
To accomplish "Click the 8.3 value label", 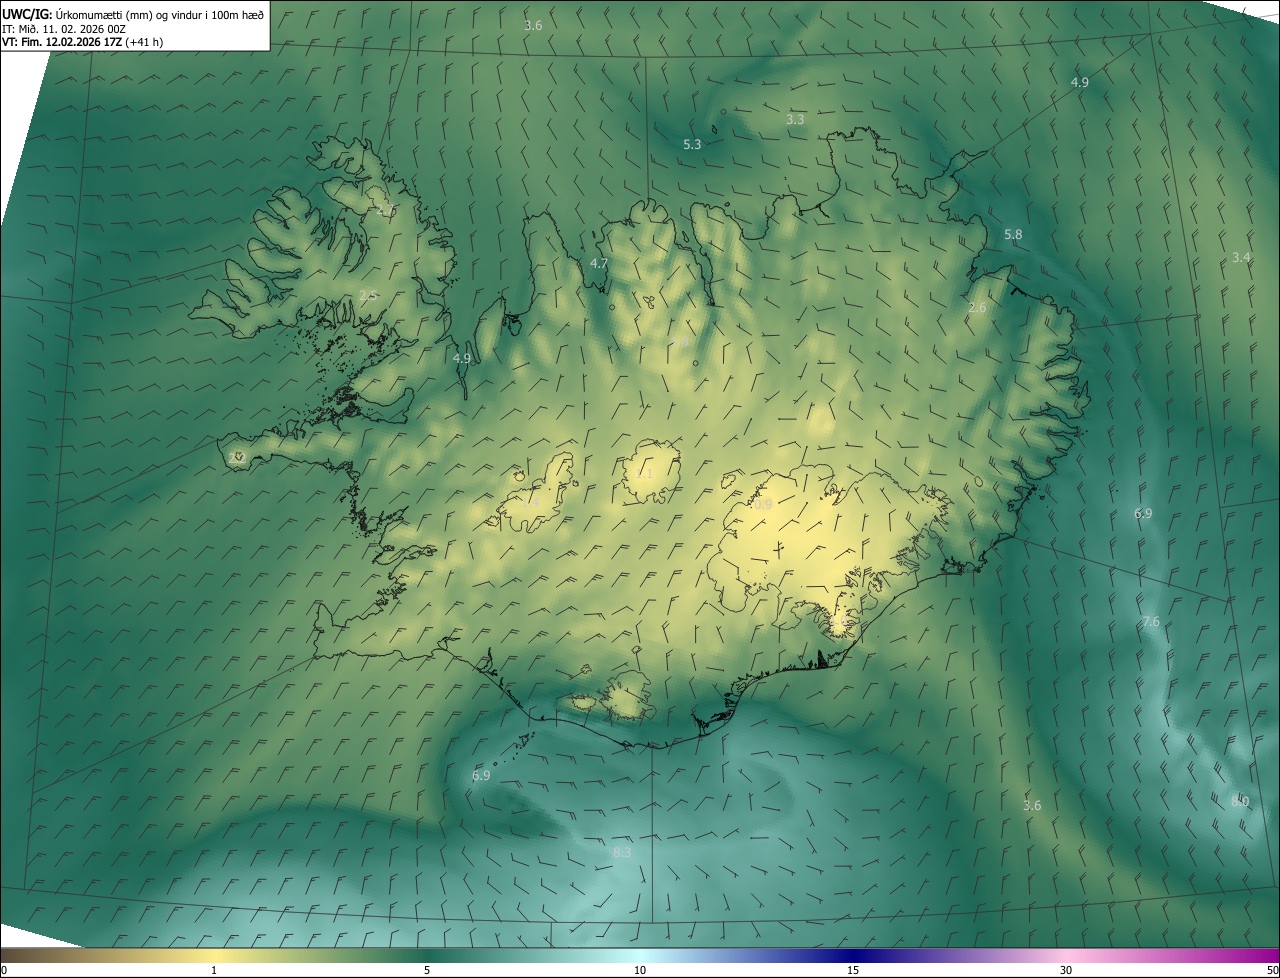I will (622, 853).
